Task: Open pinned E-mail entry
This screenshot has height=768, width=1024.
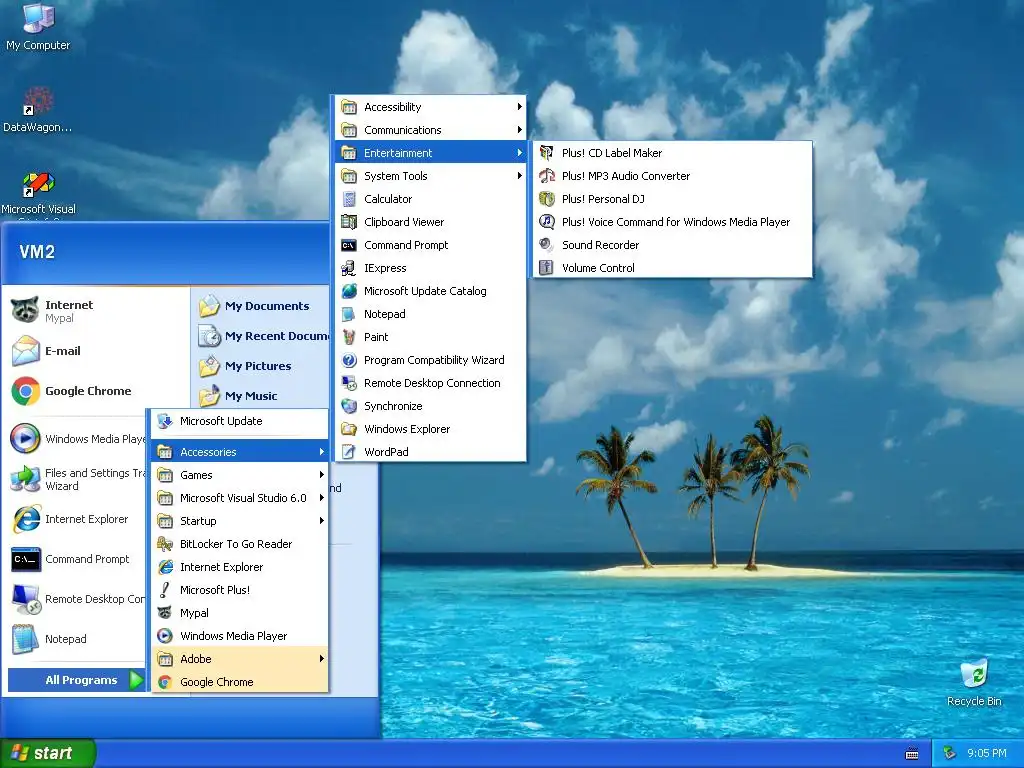Action: (97, 351)
